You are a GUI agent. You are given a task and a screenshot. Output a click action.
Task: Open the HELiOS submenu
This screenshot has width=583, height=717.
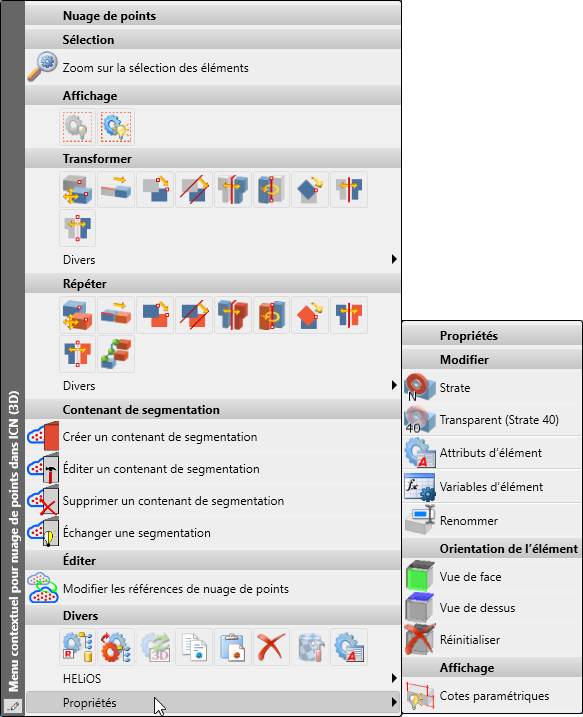213,679
